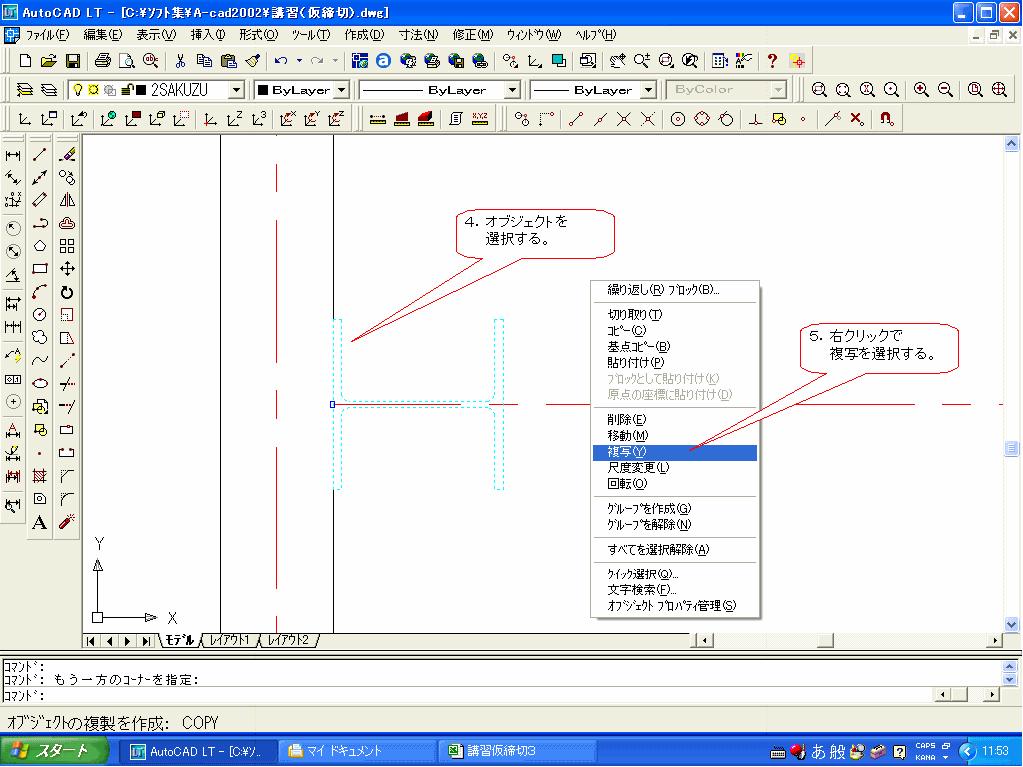Select the Circle draw tool
Screen dimensions: 1023x767
tap(40, 314)
